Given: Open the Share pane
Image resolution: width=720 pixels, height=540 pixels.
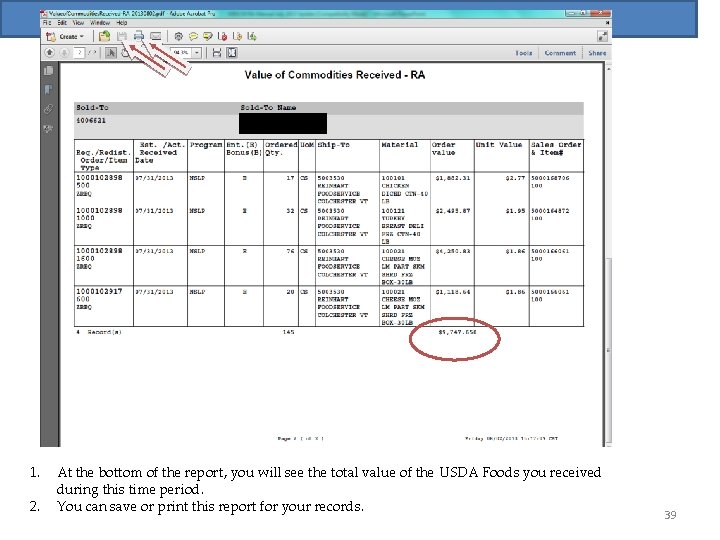Looking at the screenshot, I should 597,53.
